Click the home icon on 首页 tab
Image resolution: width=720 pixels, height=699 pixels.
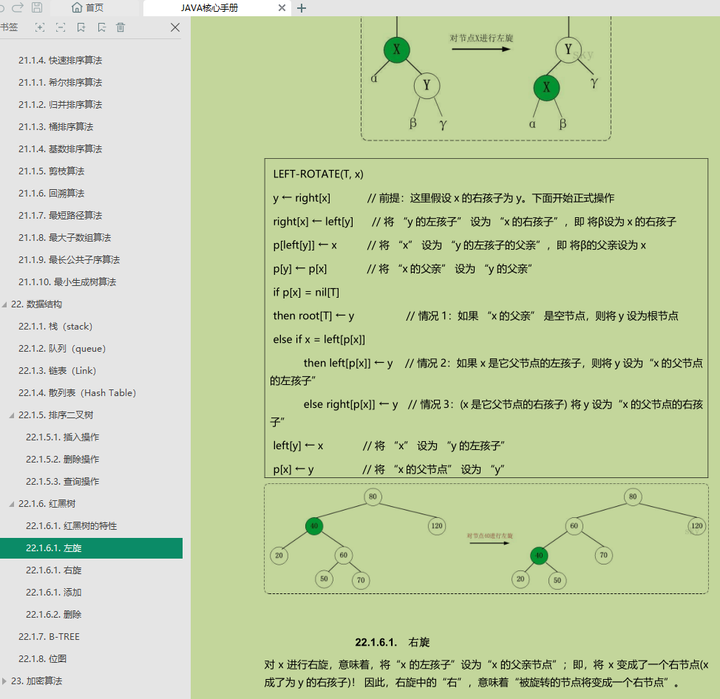[x=77, y=8]
